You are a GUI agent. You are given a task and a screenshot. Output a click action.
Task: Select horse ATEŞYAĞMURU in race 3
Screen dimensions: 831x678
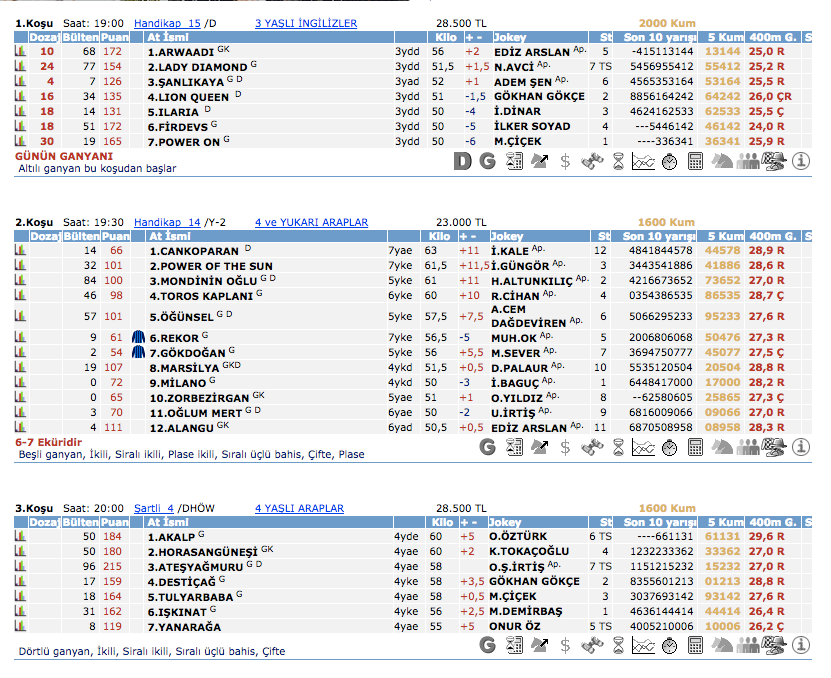tap(197, 566)
